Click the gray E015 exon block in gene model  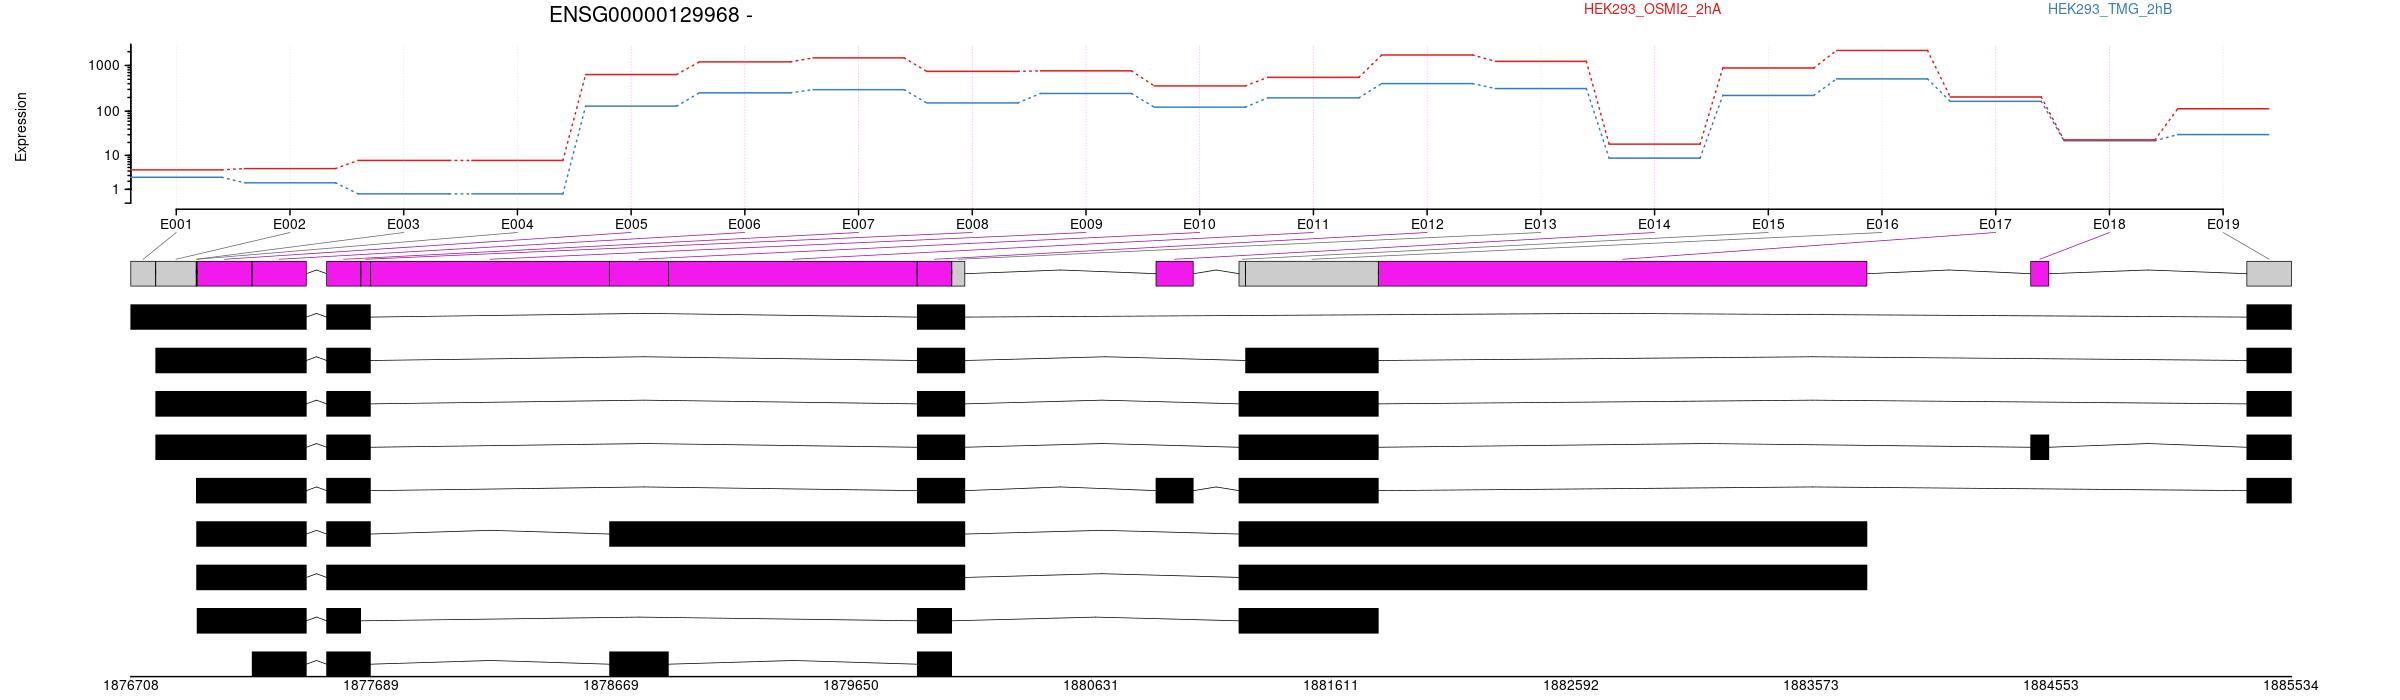(x=1312, y=273)
